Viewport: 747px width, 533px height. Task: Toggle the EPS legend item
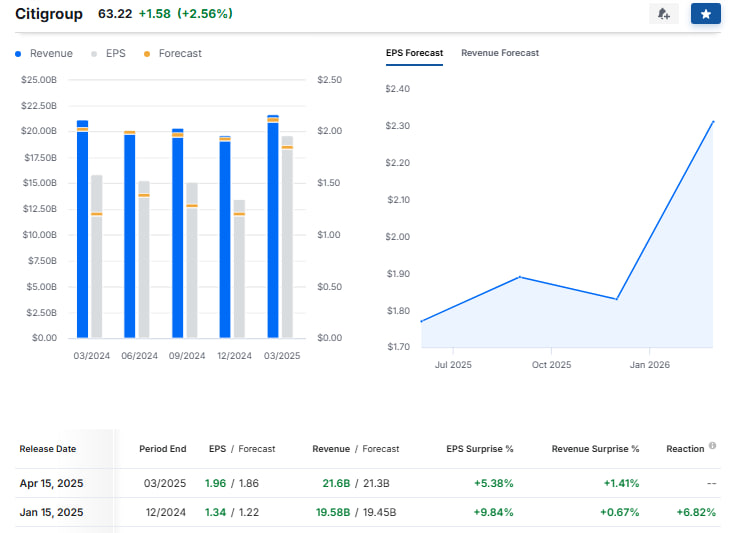click(x=109, y=53)
